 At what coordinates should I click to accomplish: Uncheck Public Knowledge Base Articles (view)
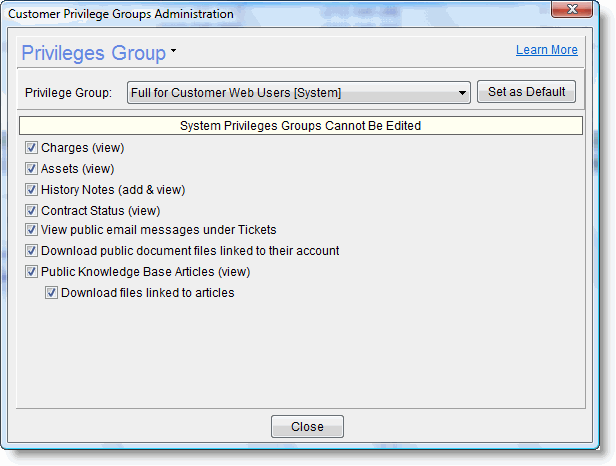(32, 272)
